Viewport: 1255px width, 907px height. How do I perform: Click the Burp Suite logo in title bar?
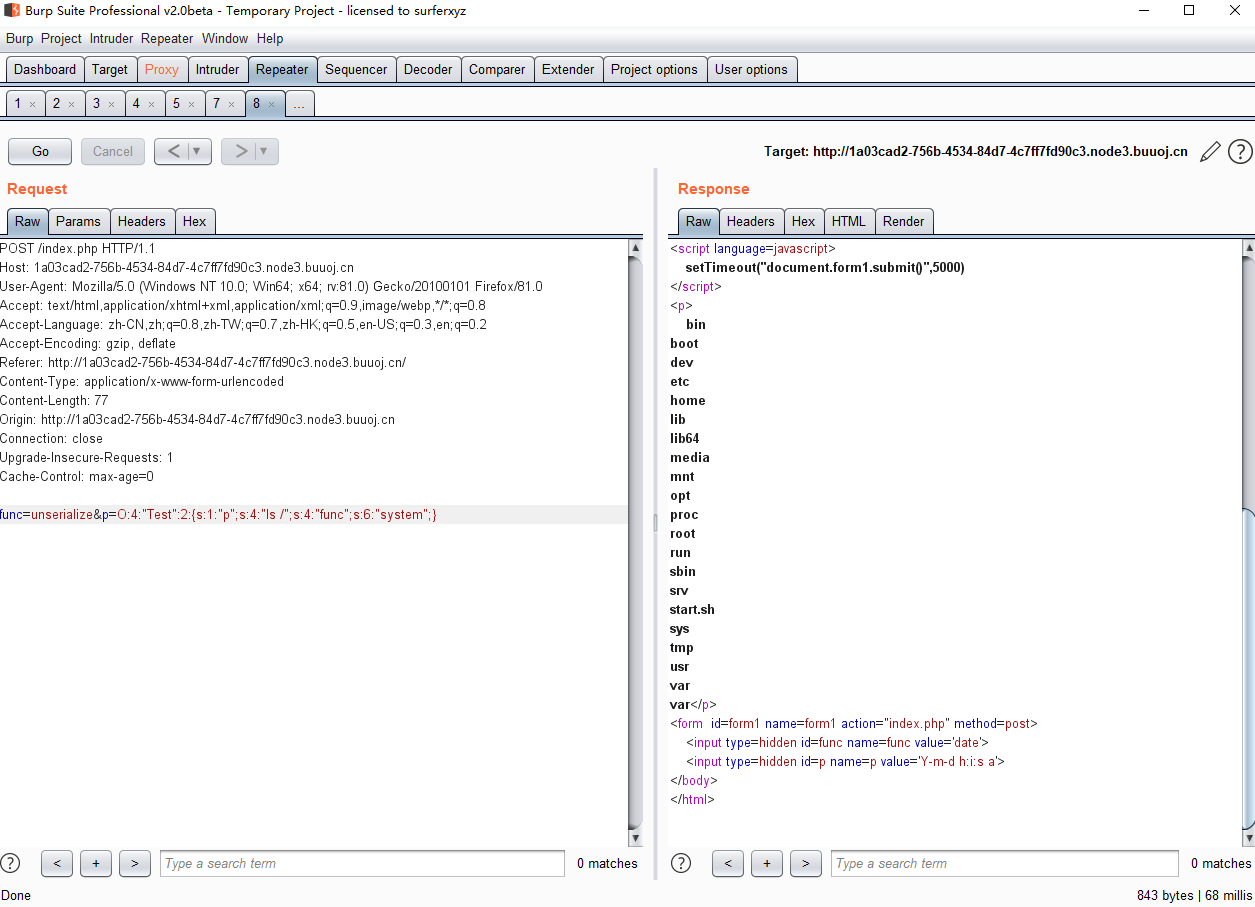(12, 11)
